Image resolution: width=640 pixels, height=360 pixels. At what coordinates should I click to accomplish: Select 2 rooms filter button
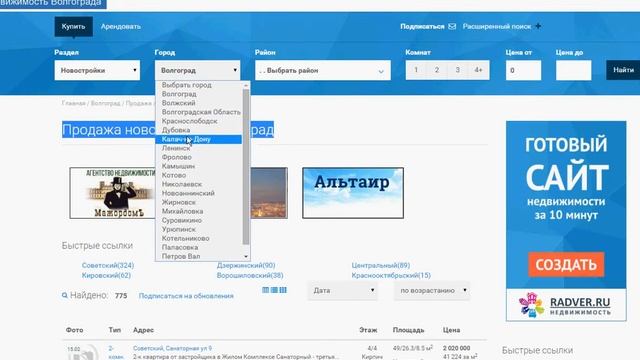click(x=437, y=70)
